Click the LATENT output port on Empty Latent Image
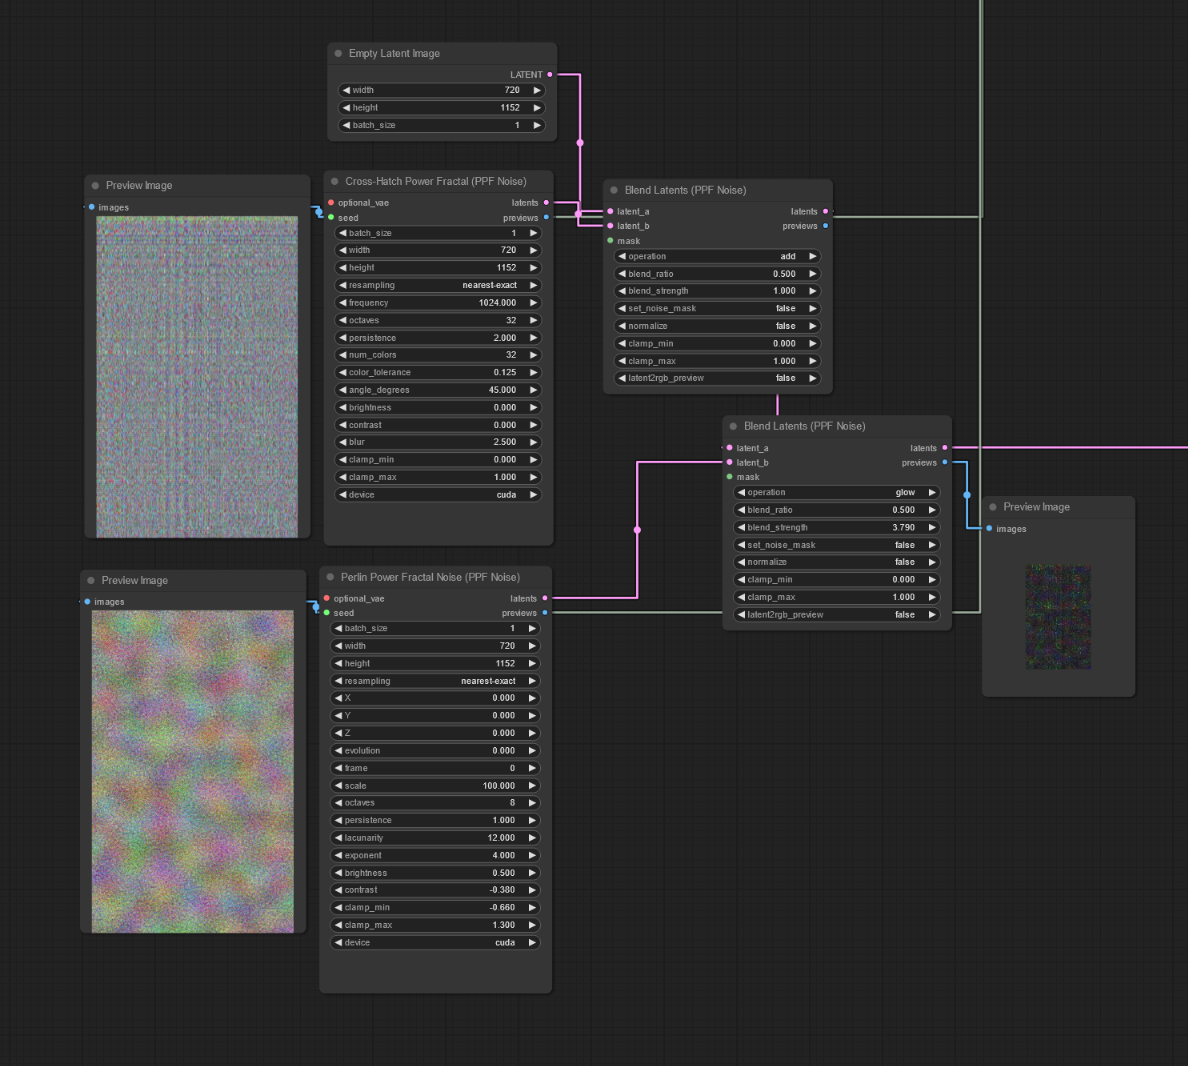Image resolution: width=1188 pixels, height=1066 pixels. click(x=549, y=75)
